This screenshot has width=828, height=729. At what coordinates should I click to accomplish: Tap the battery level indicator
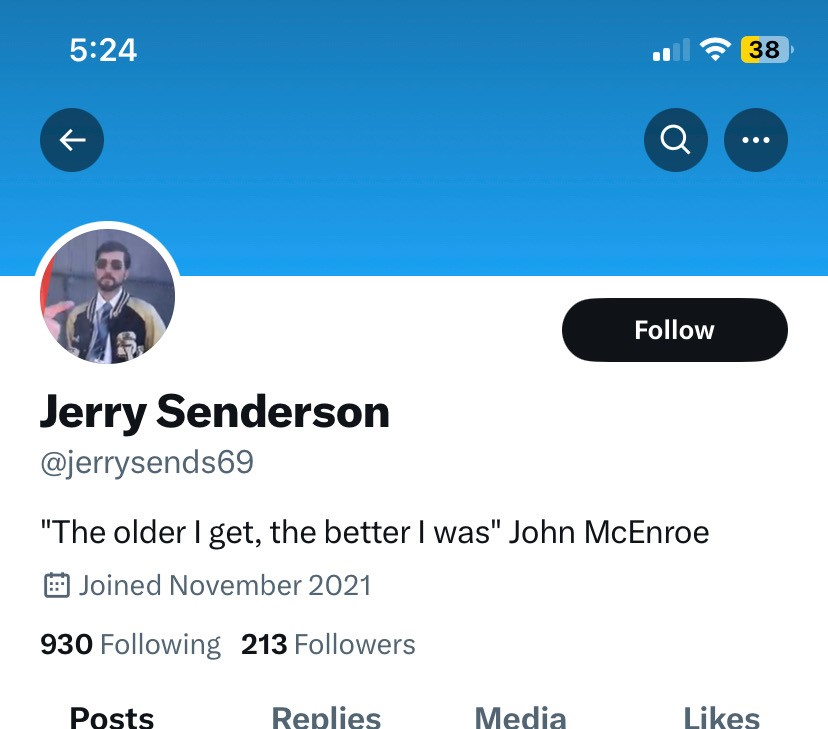click(x=766, y=49)
